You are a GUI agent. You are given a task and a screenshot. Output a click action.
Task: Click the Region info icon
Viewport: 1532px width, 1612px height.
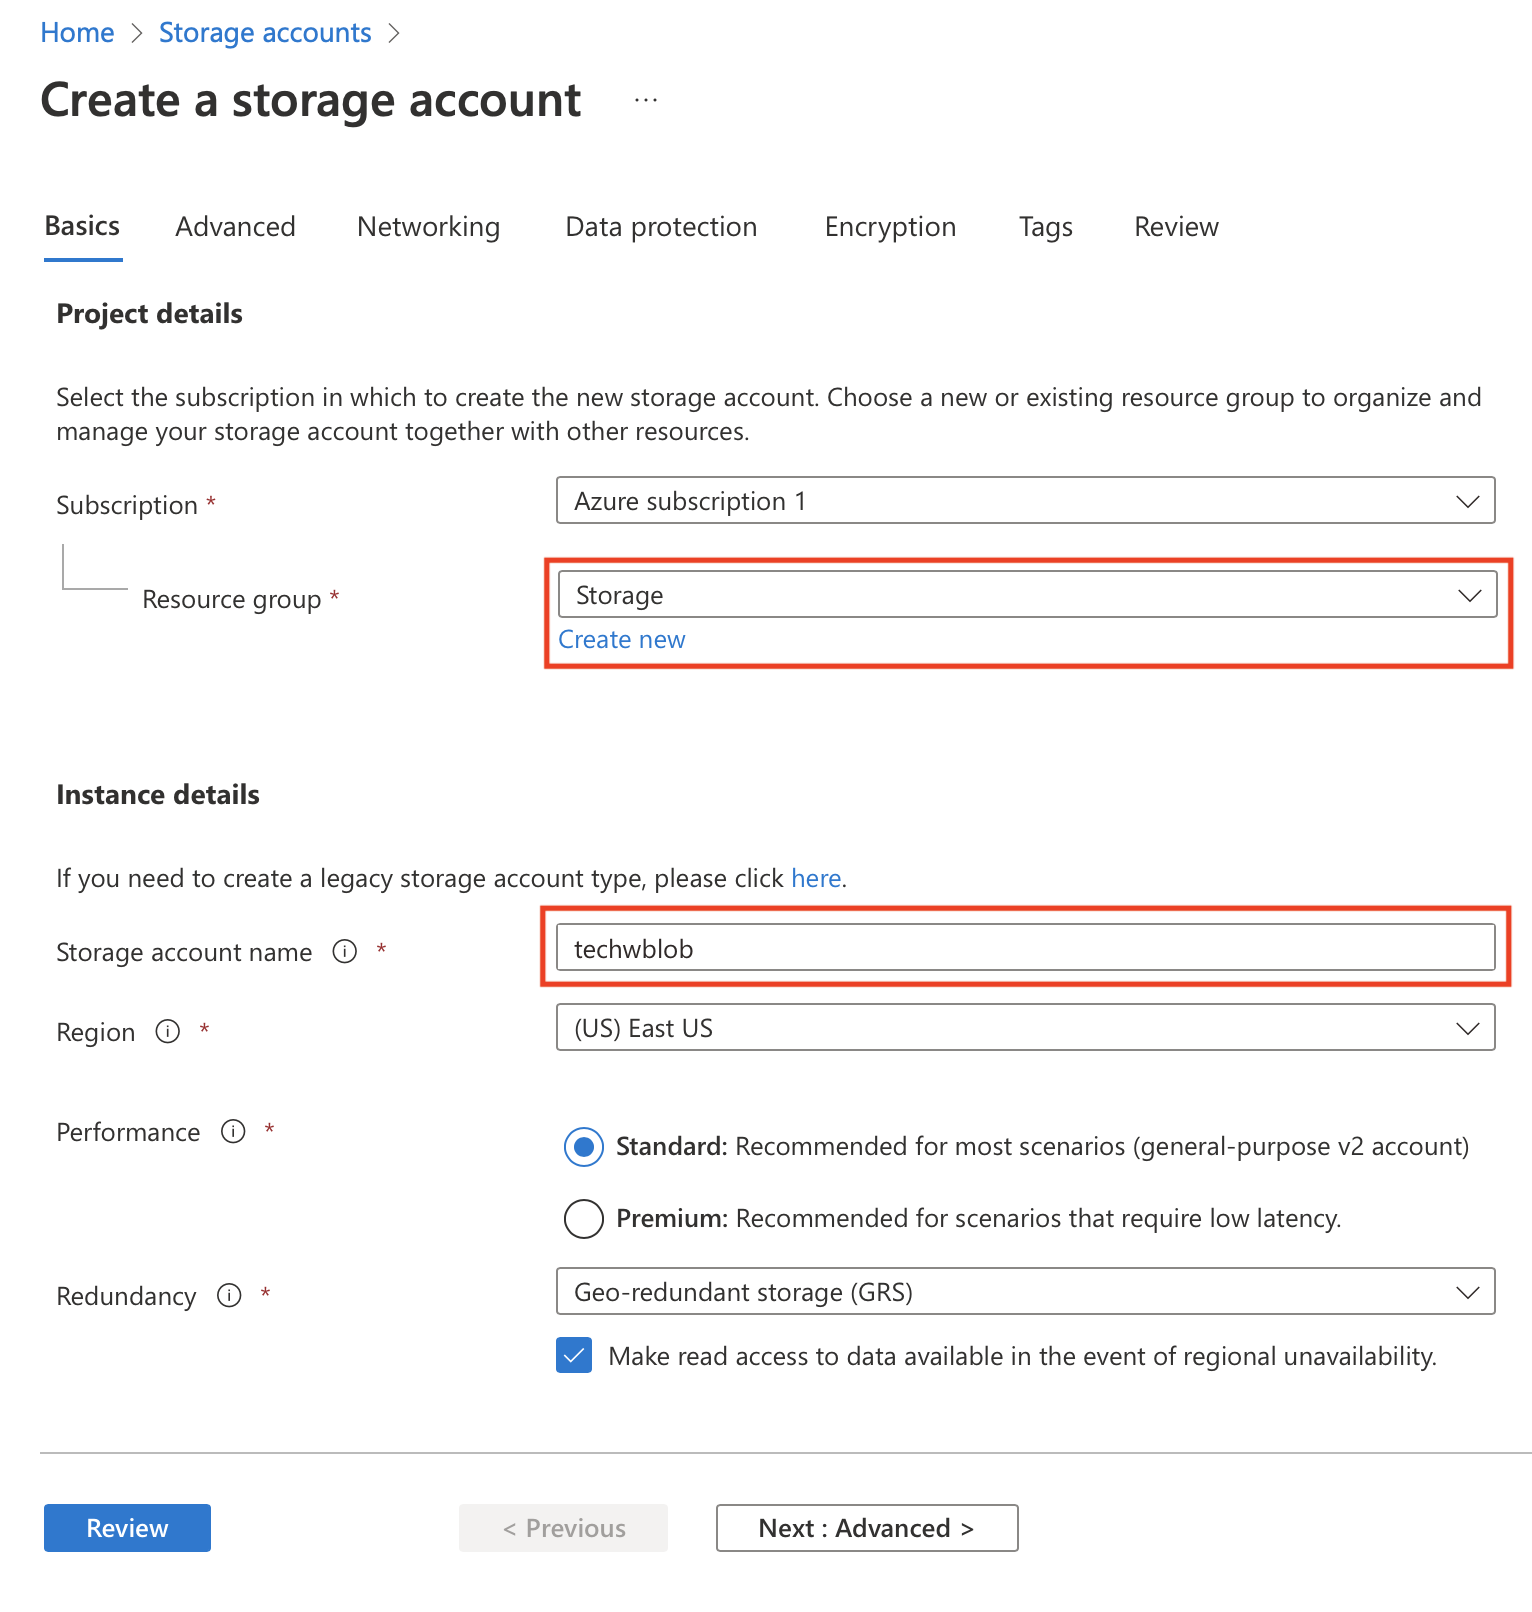tap(168, 1031)
